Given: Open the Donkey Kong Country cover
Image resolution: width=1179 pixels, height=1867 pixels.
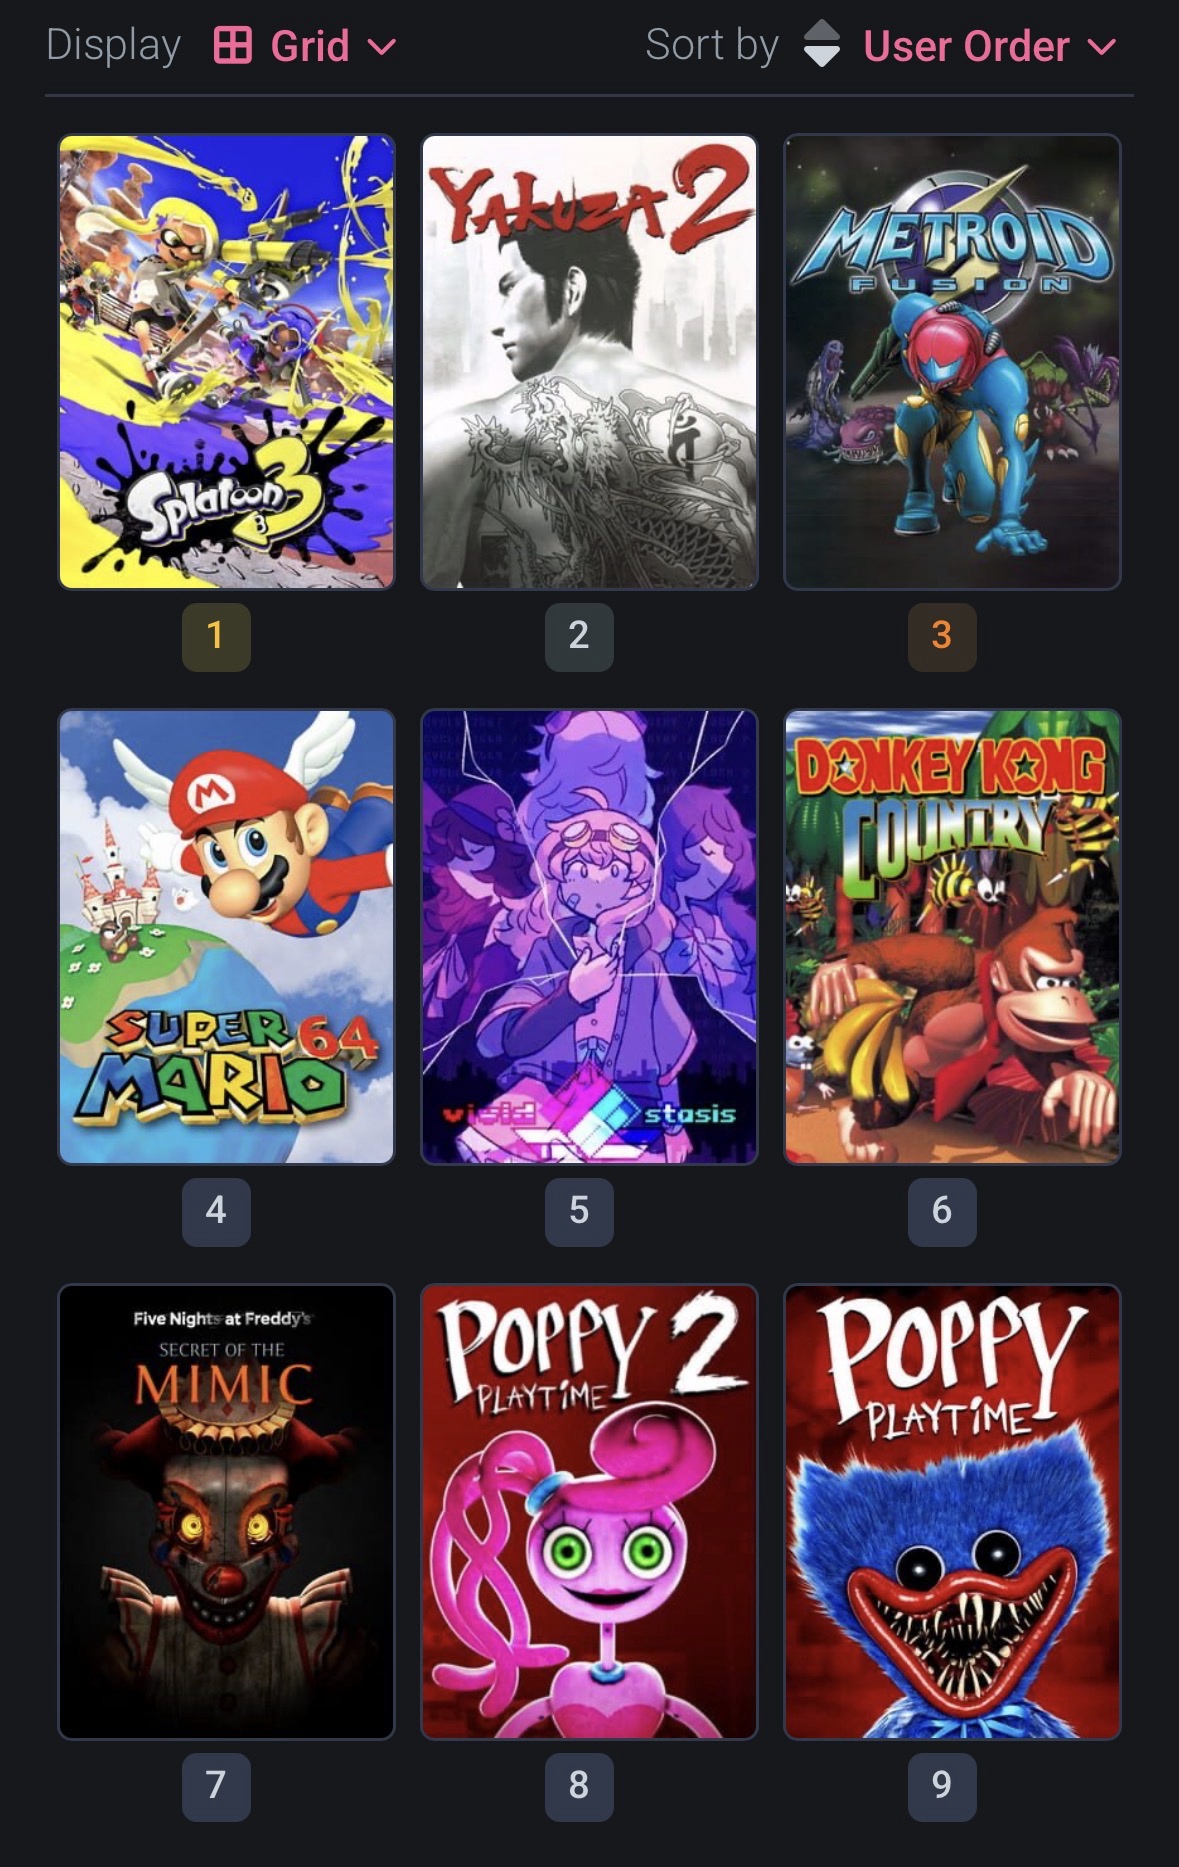Looking at the screenshot, I should [952, 937].
